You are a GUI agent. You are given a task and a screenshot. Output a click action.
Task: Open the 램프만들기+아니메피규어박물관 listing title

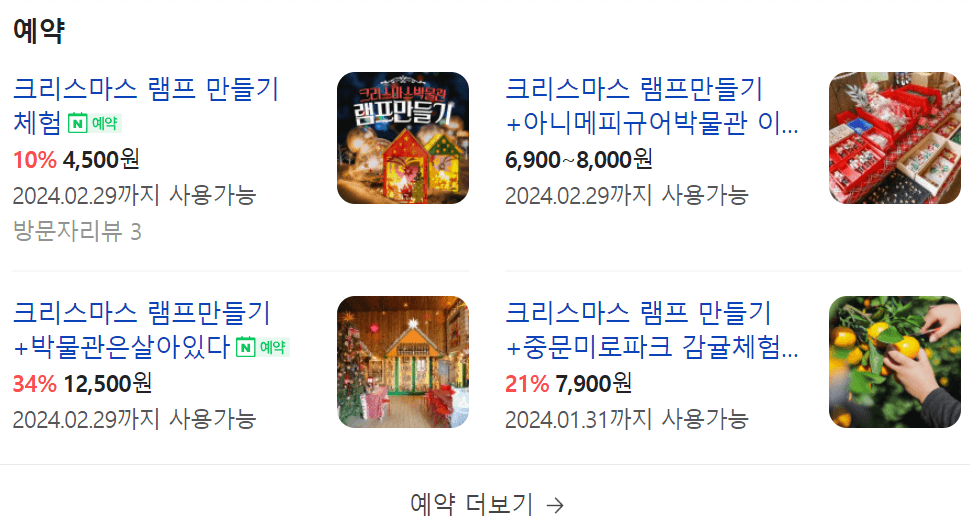click(652, 106)
